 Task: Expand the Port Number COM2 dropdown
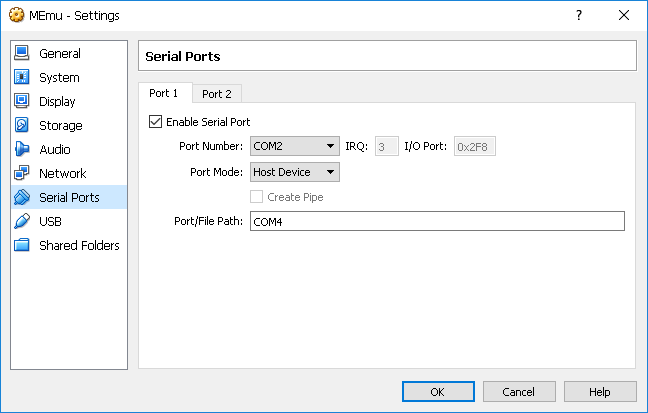(x=295, y=147)
